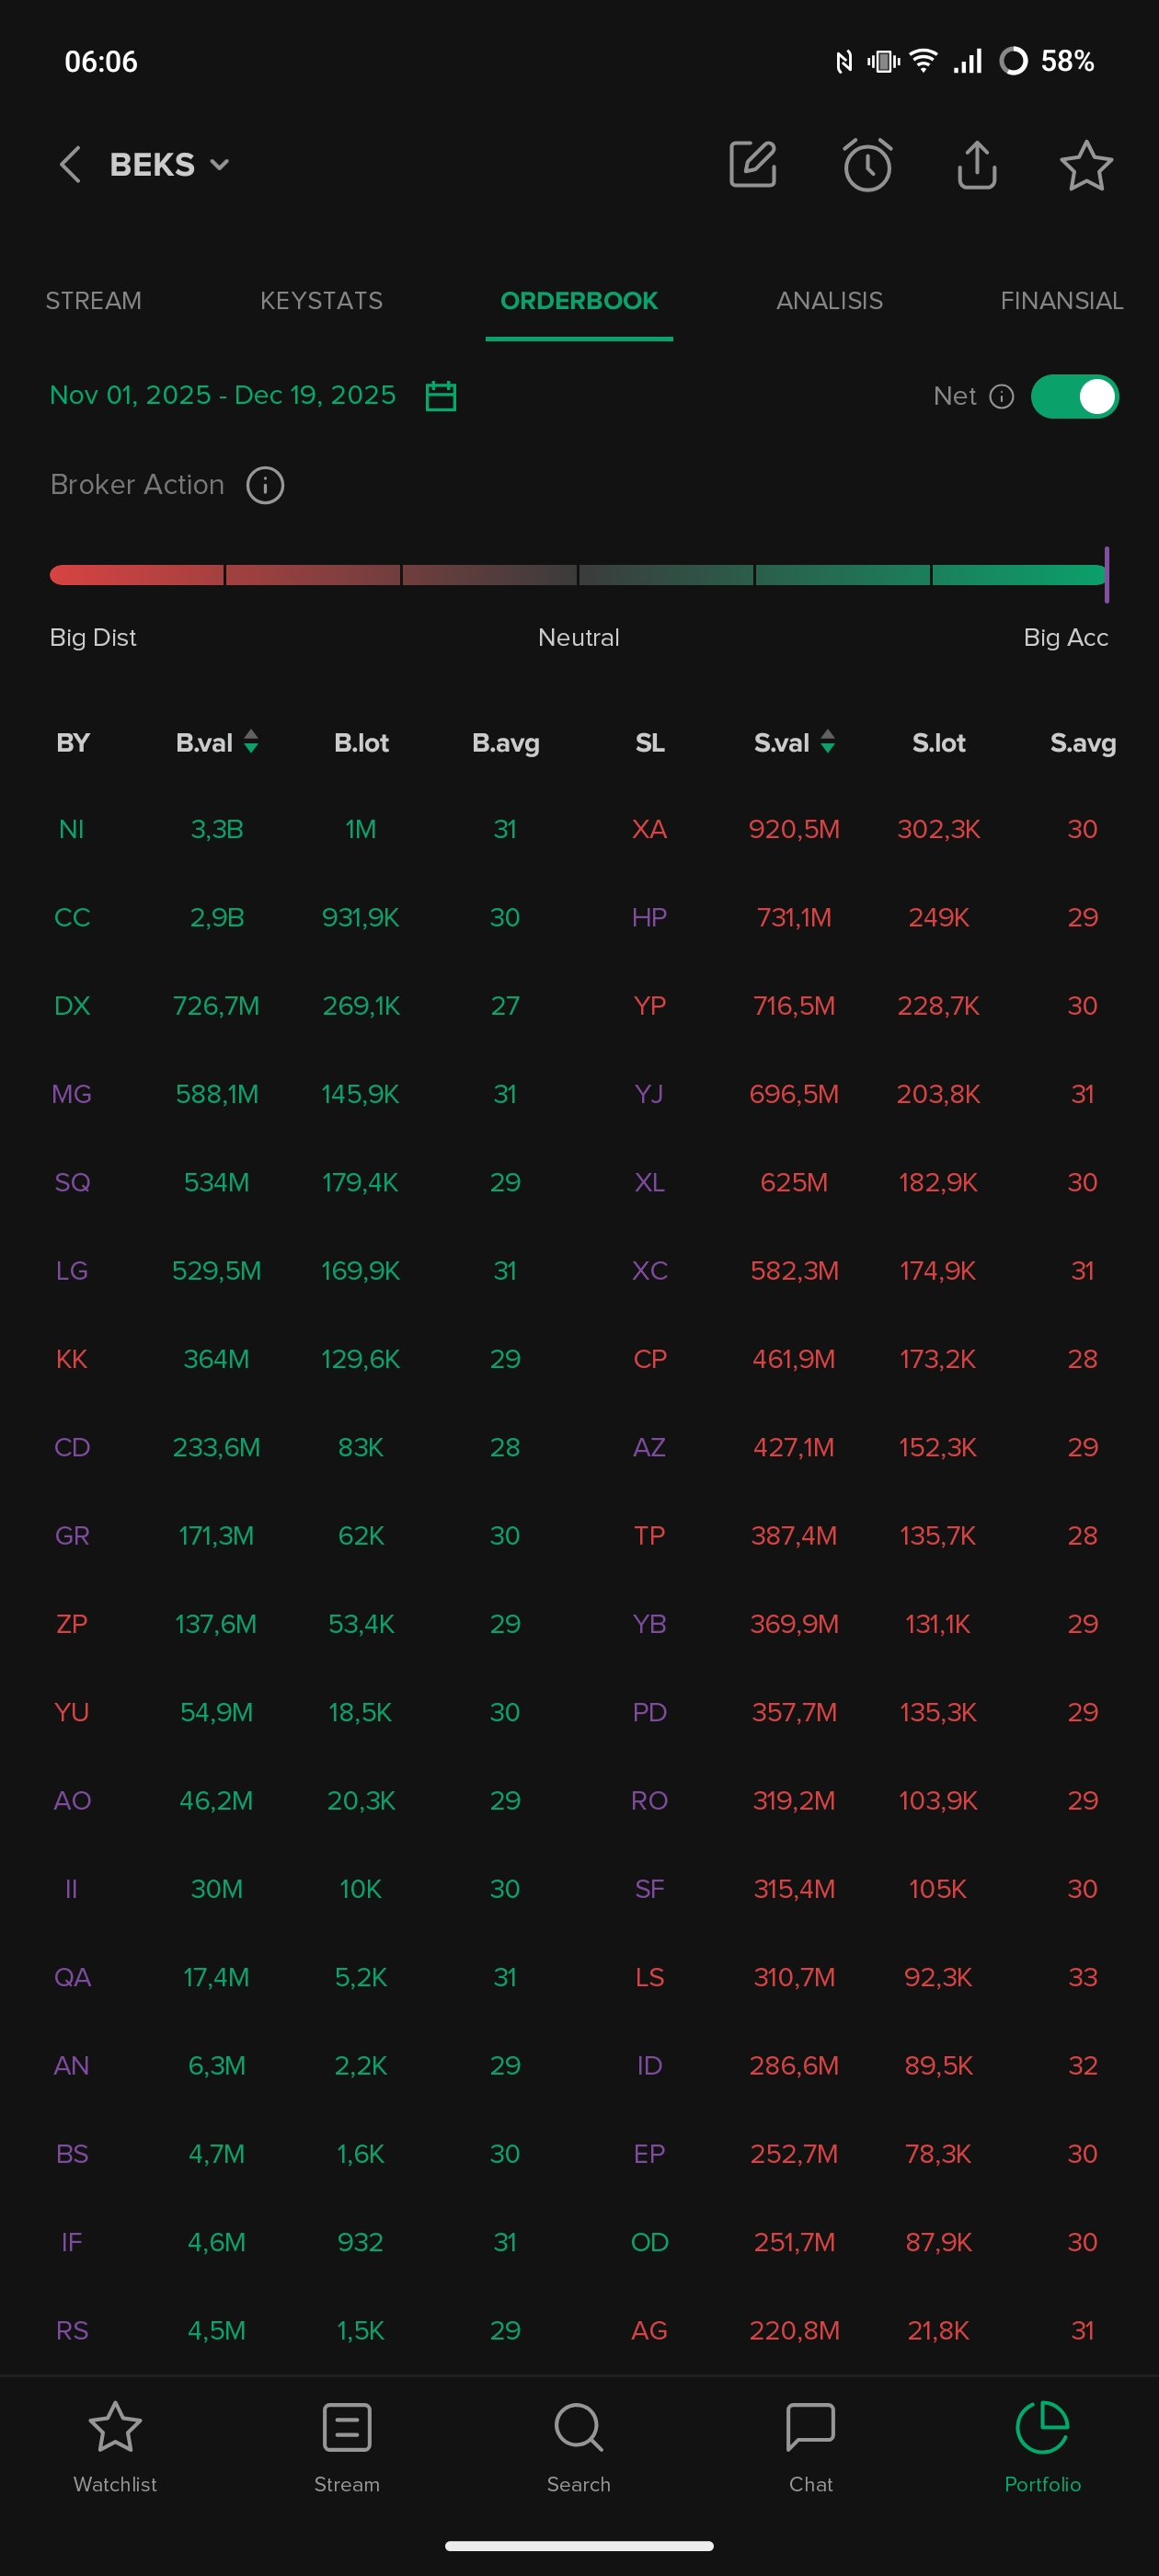The height and width of the screenshot is (2576, 1159).
Task: Set a price alert with alarm icon
Action: pyautogui.click(x=867, y=165)
